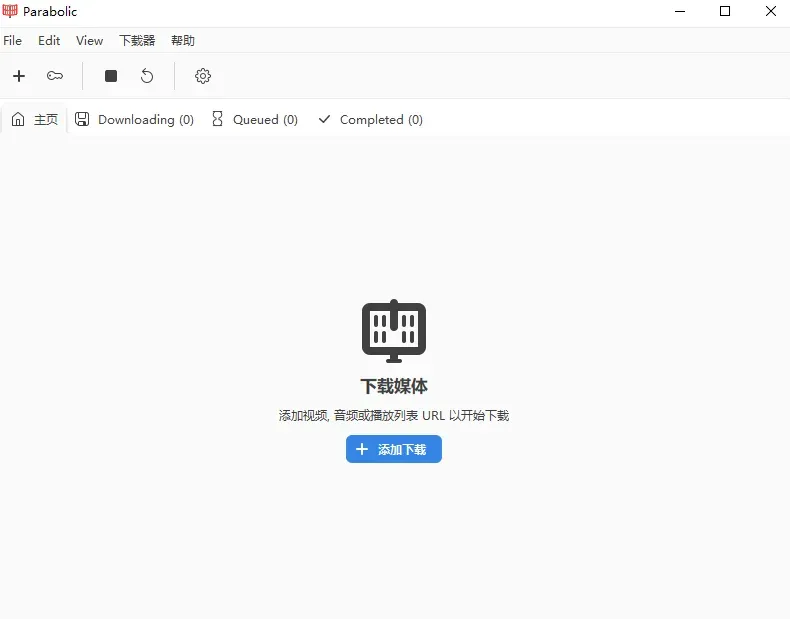Open the File menu

click(13, 40)
